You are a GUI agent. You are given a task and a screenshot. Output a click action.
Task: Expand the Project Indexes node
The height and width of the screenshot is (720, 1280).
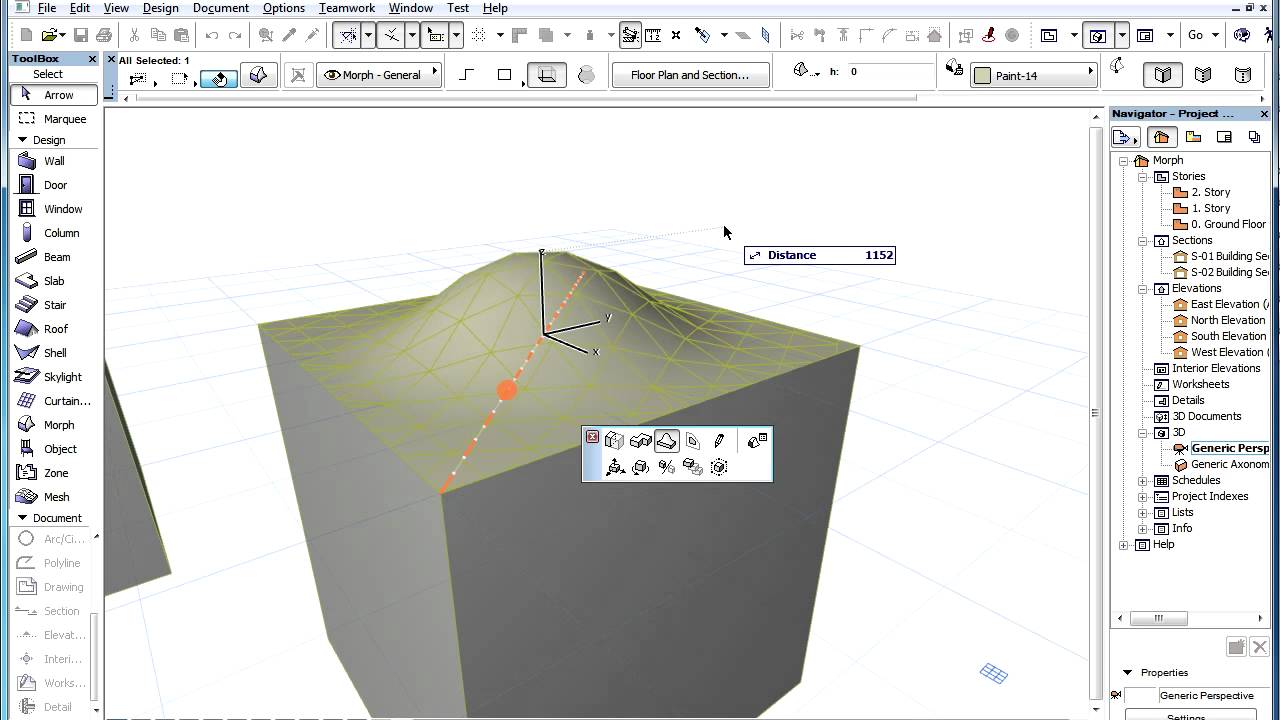(x=1143, y=497)
